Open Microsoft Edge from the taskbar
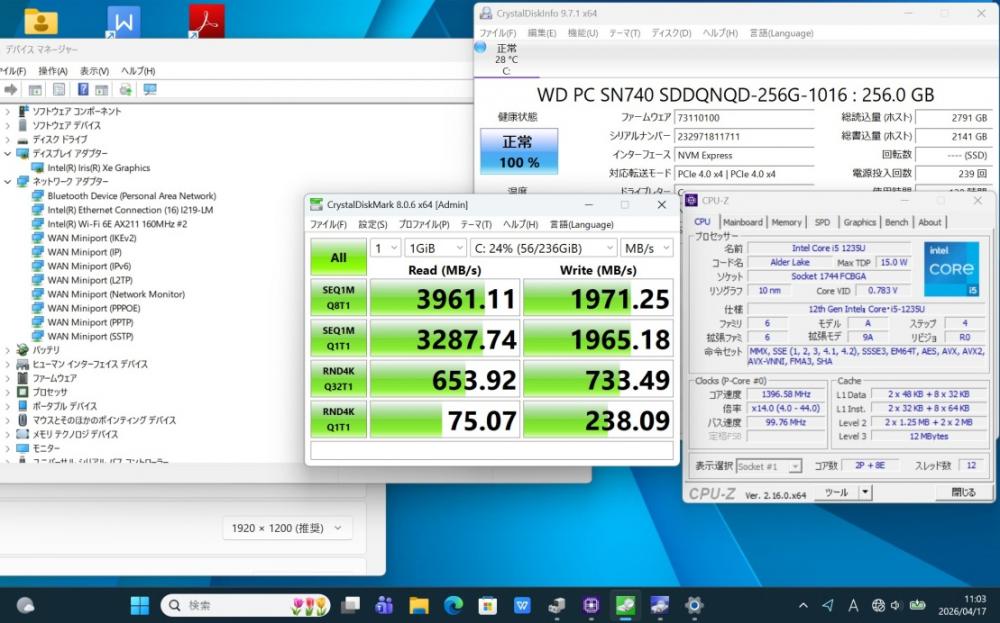Viewport: 1000px width, 623px height. click(453, 605)
